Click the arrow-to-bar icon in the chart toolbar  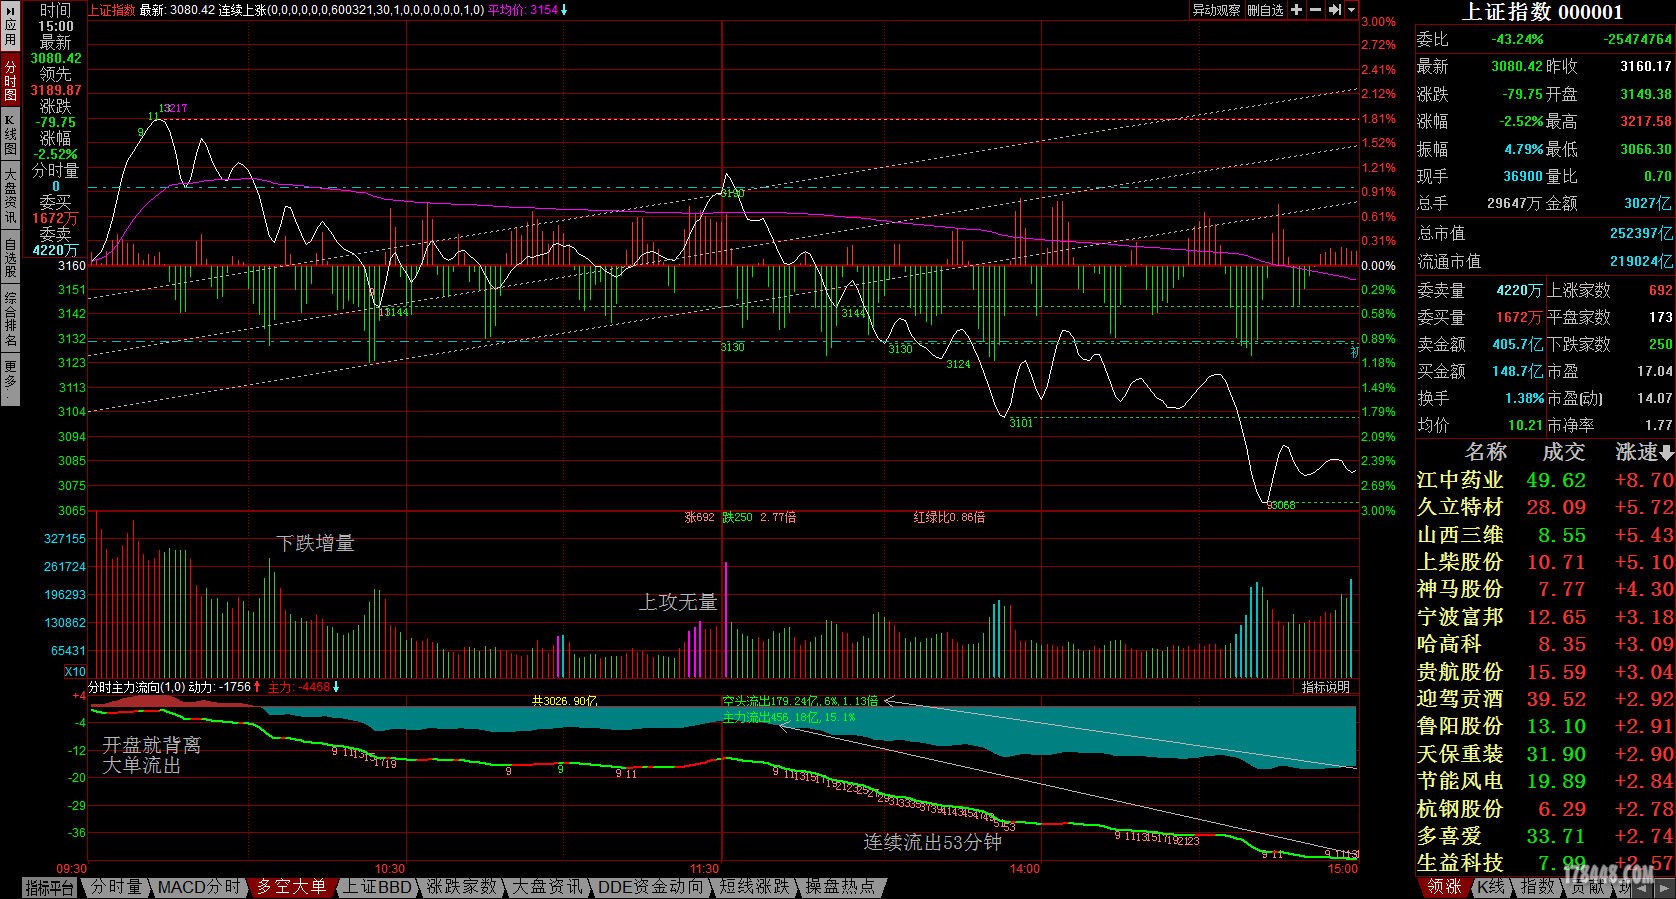pyautogui.click(x=1334, y=10)
